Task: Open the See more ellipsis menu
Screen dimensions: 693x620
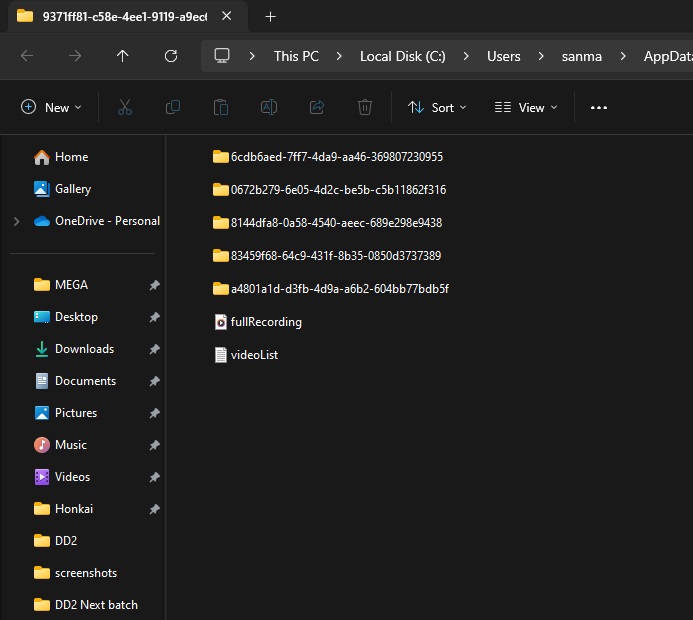Action: [599, 107]
